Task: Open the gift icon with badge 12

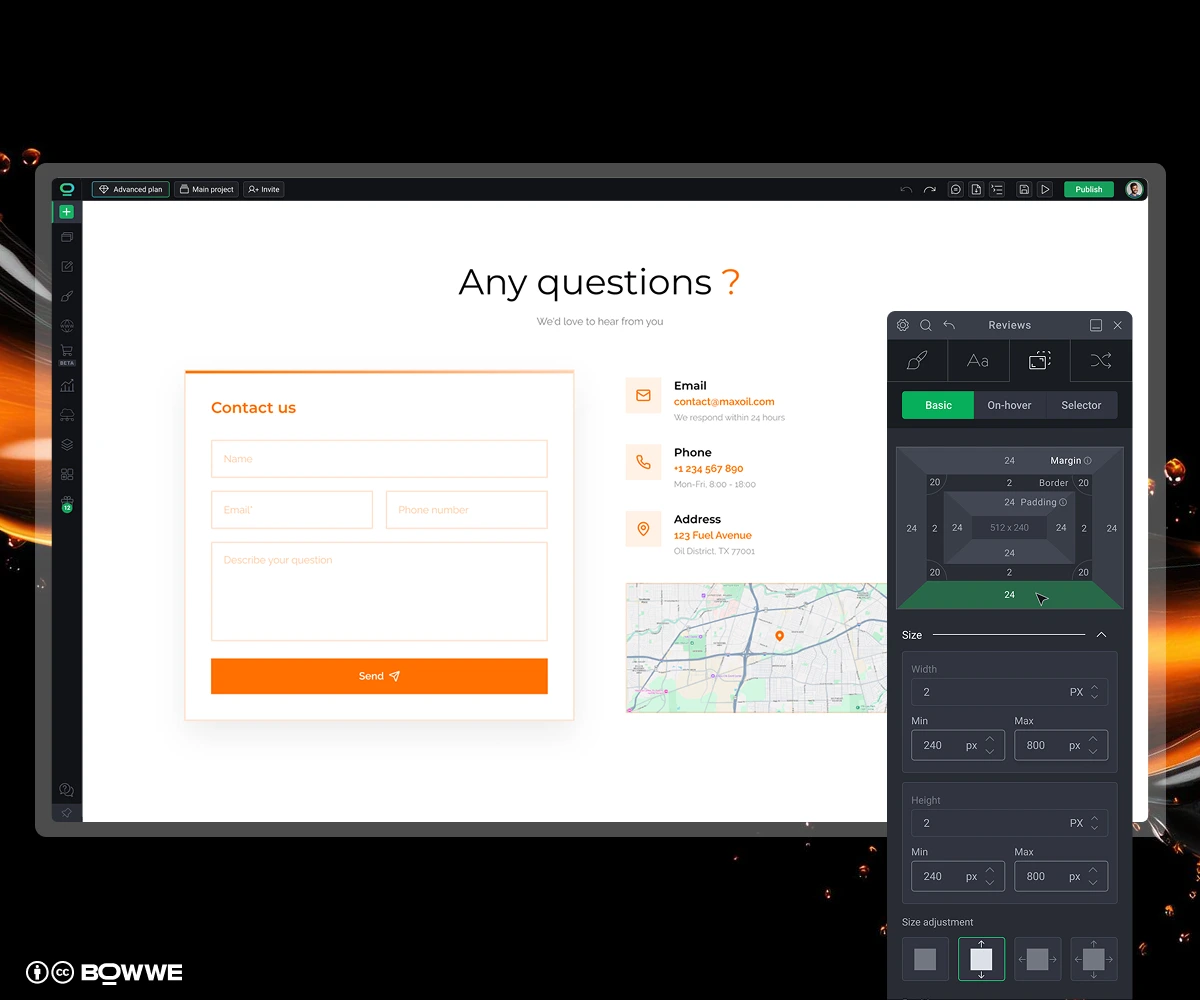Action: pyautogui.click(x=67, y=504)
